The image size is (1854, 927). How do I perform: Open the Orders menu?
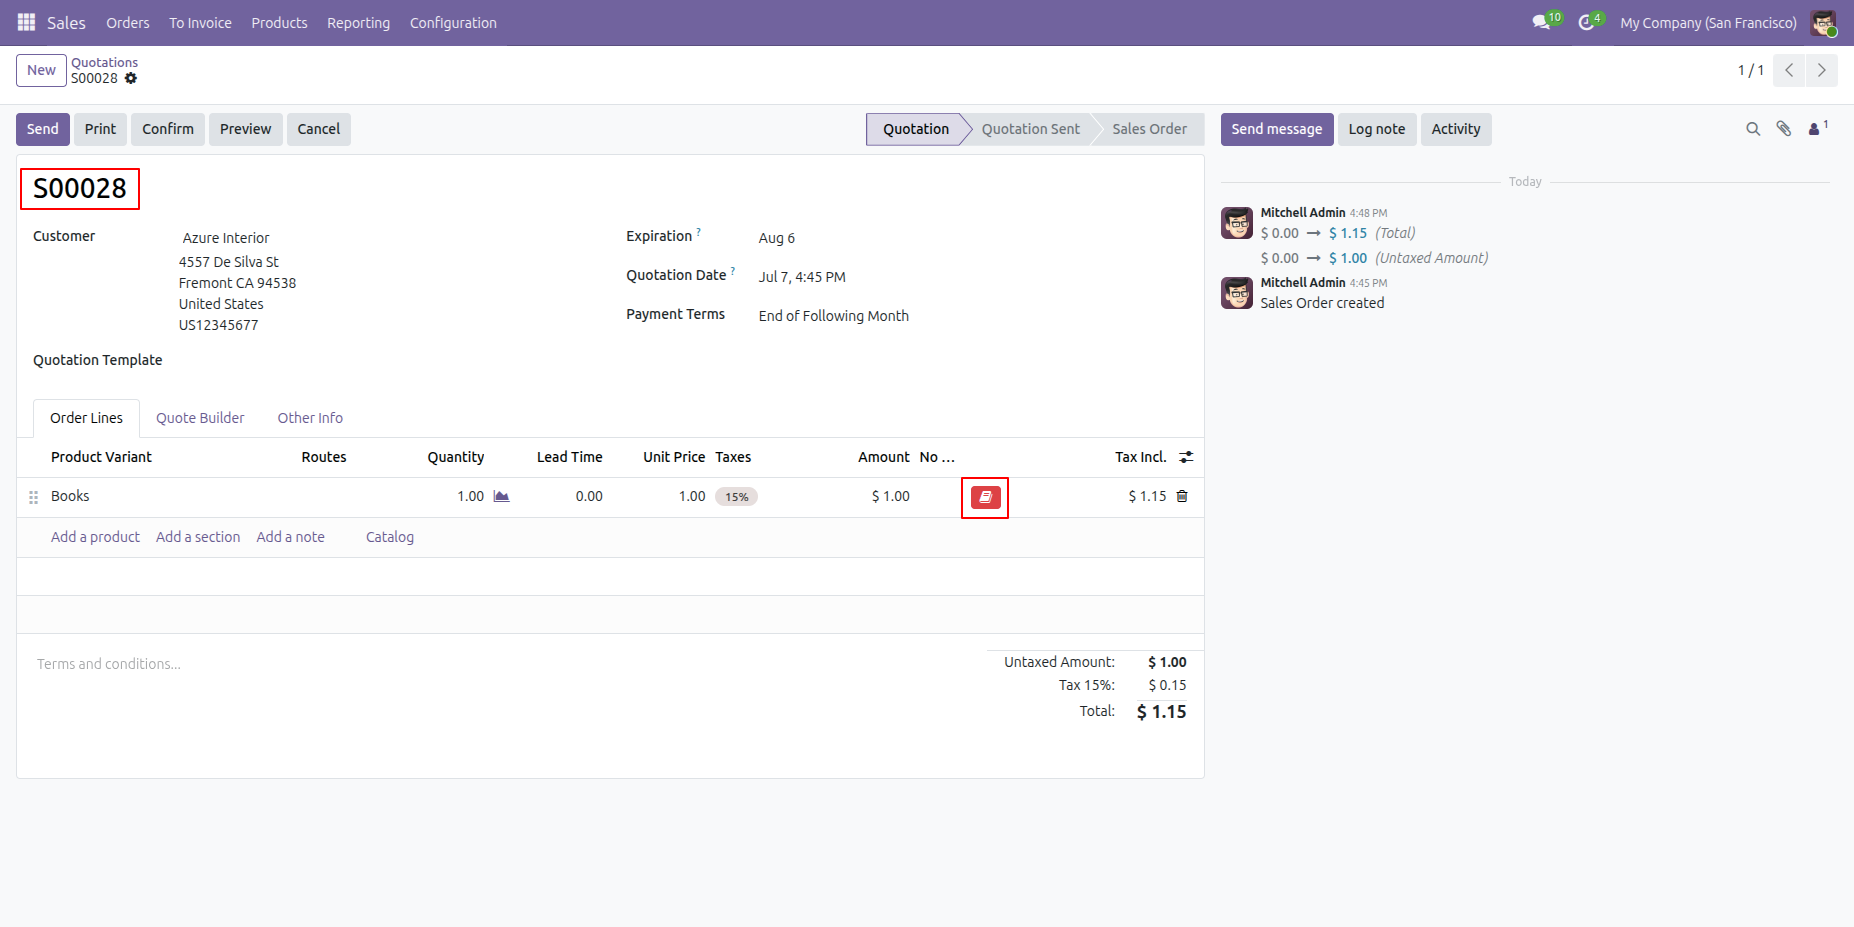point(128,22)
